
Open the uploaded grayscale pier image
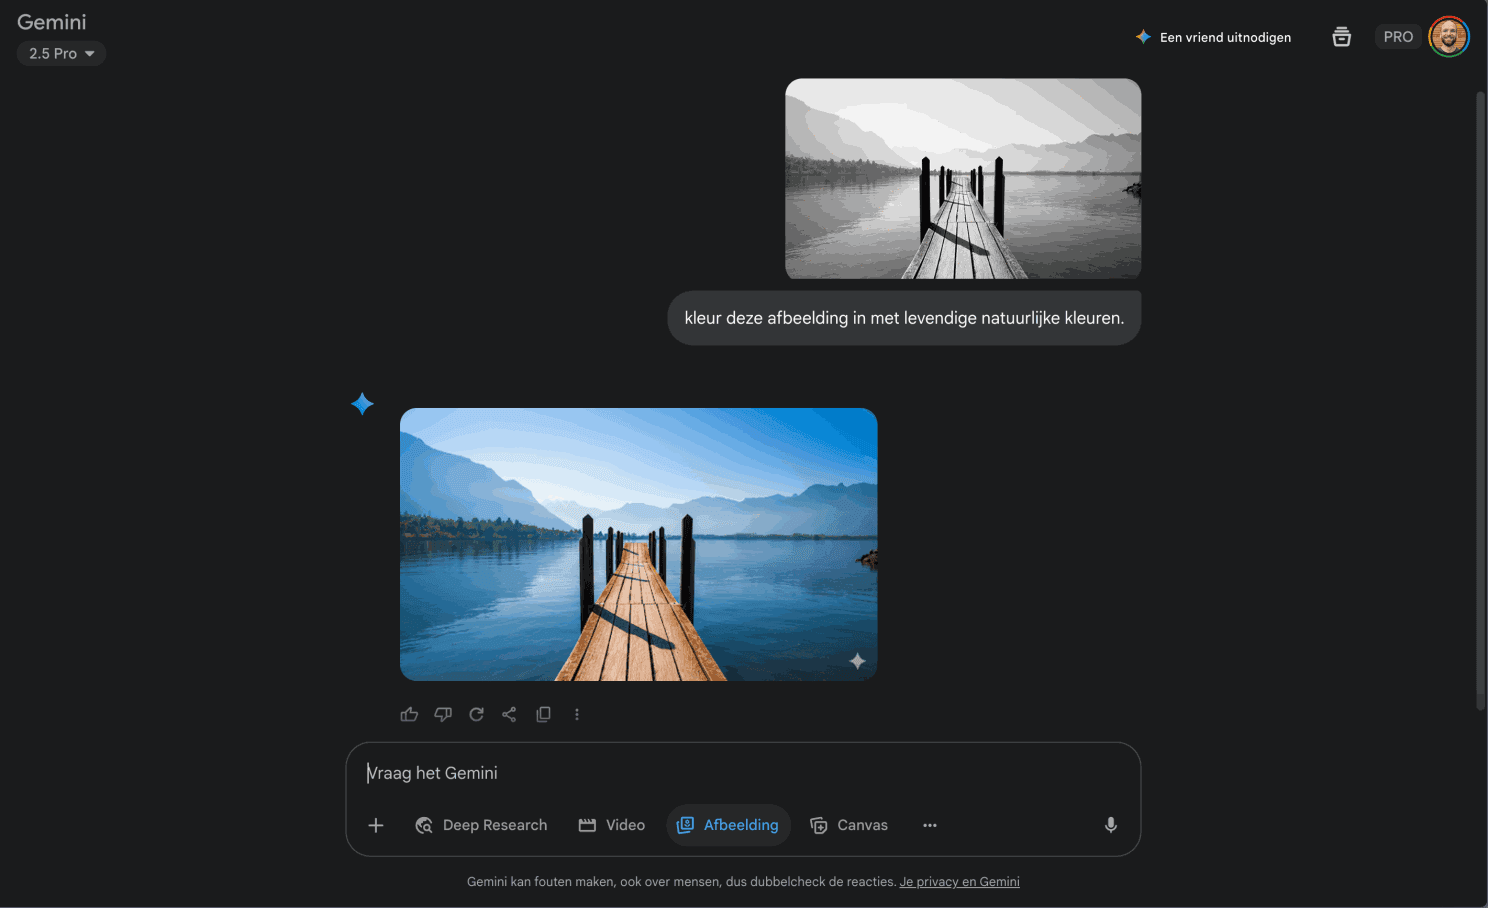coord(963,179)
